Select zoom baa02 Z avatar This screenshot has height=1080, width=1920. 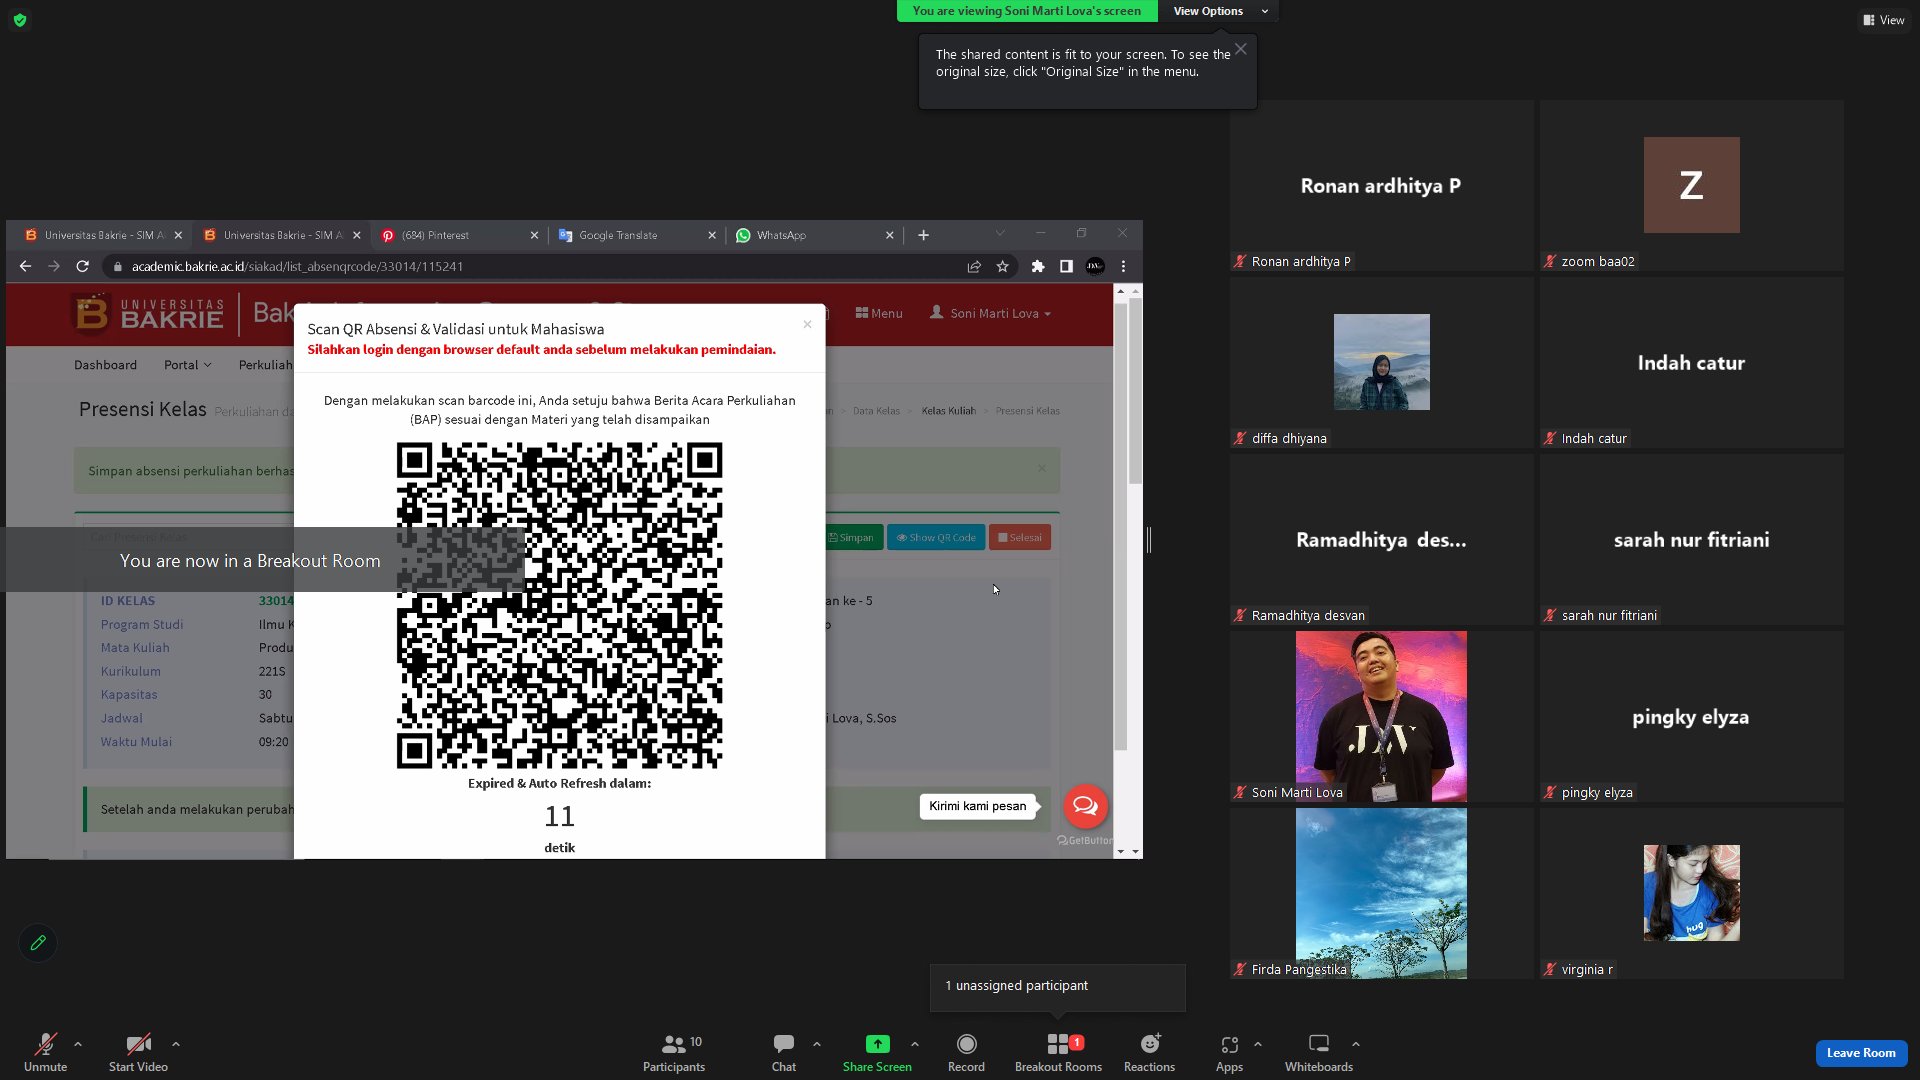click(x=1691, y=185)
